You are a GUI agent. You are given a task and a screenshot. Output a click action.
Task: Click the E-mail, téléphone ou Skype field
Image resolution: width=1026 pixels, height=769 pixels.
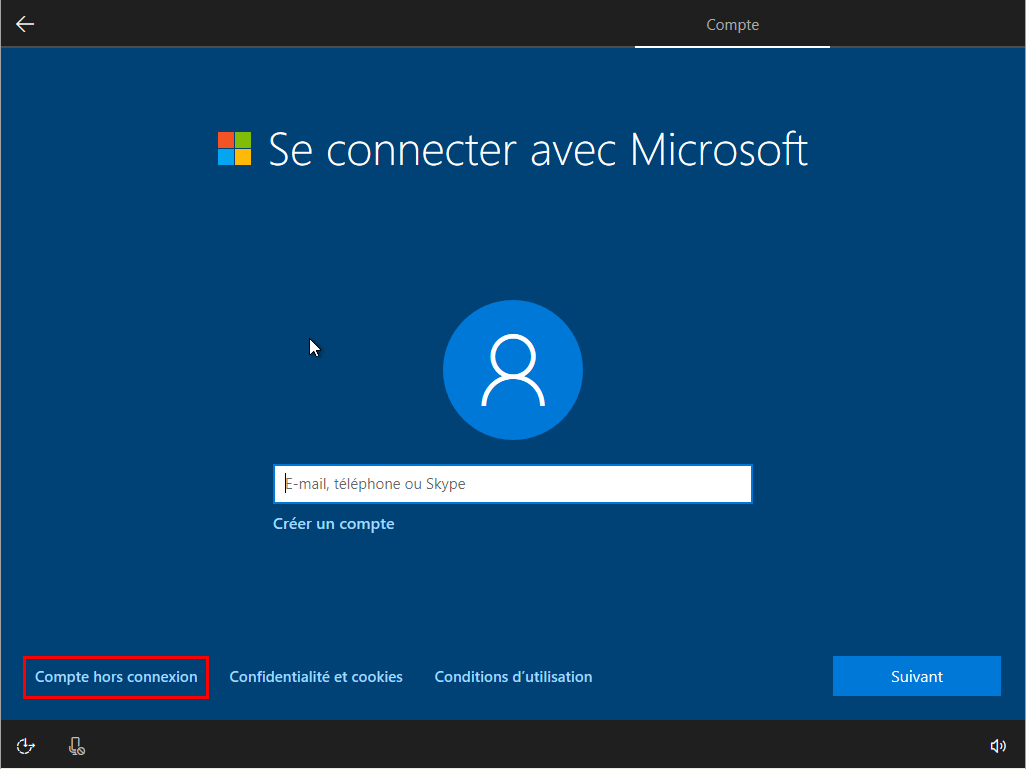coord(512,484)
